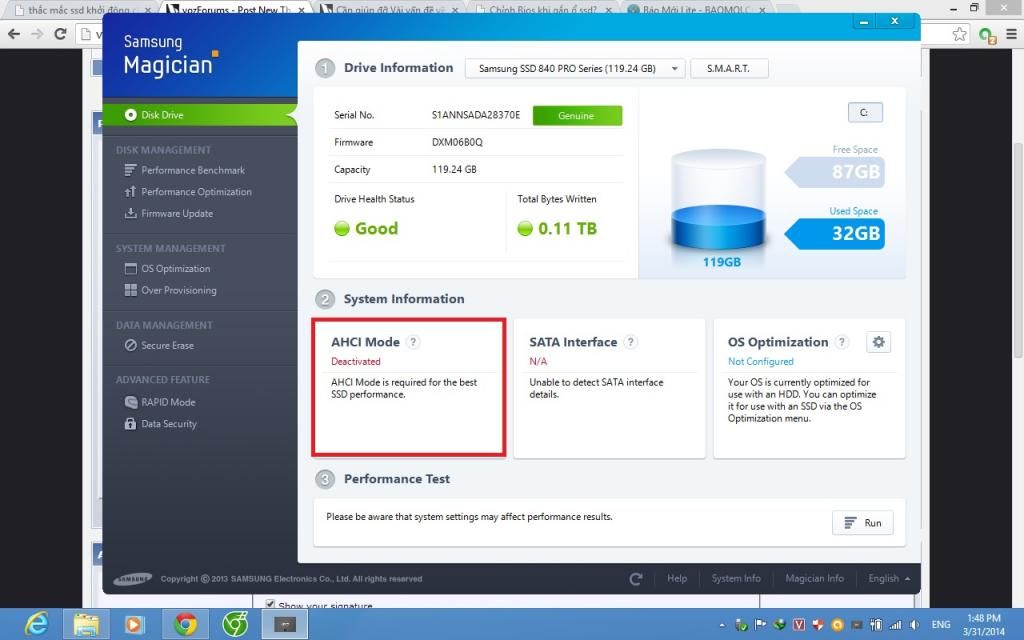Screen dimensions: 1024x640
Task: Click the network signal tray icon
Action: click(895, 625)
